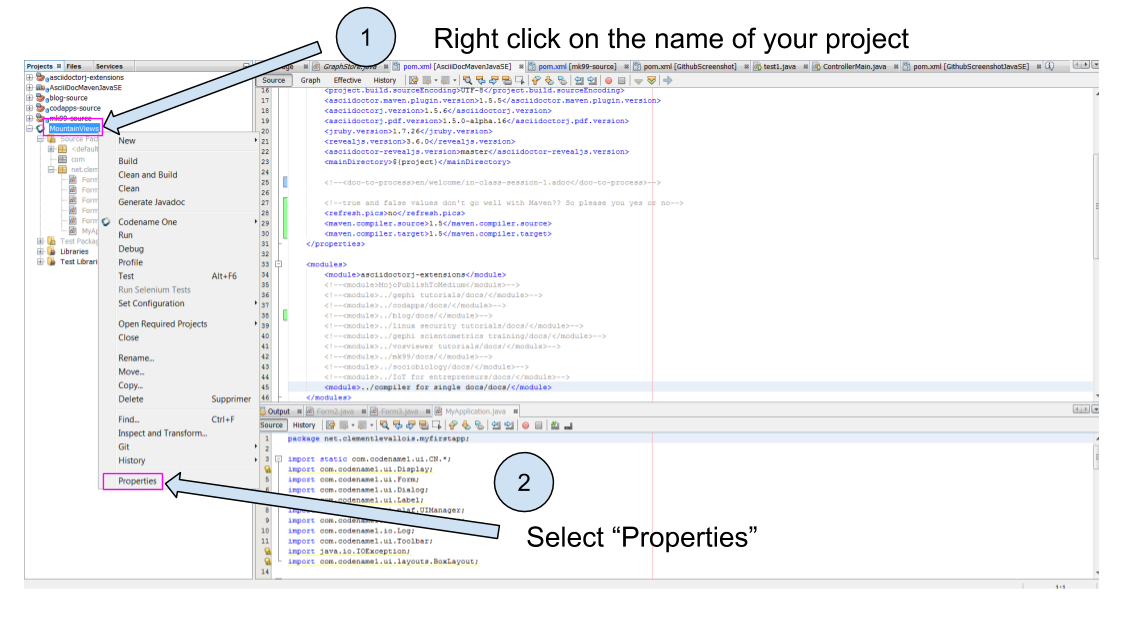Close the MyApplication.java tab
Image resolution: width=1123 pixels, height=638 pixels.
[515, 411]
